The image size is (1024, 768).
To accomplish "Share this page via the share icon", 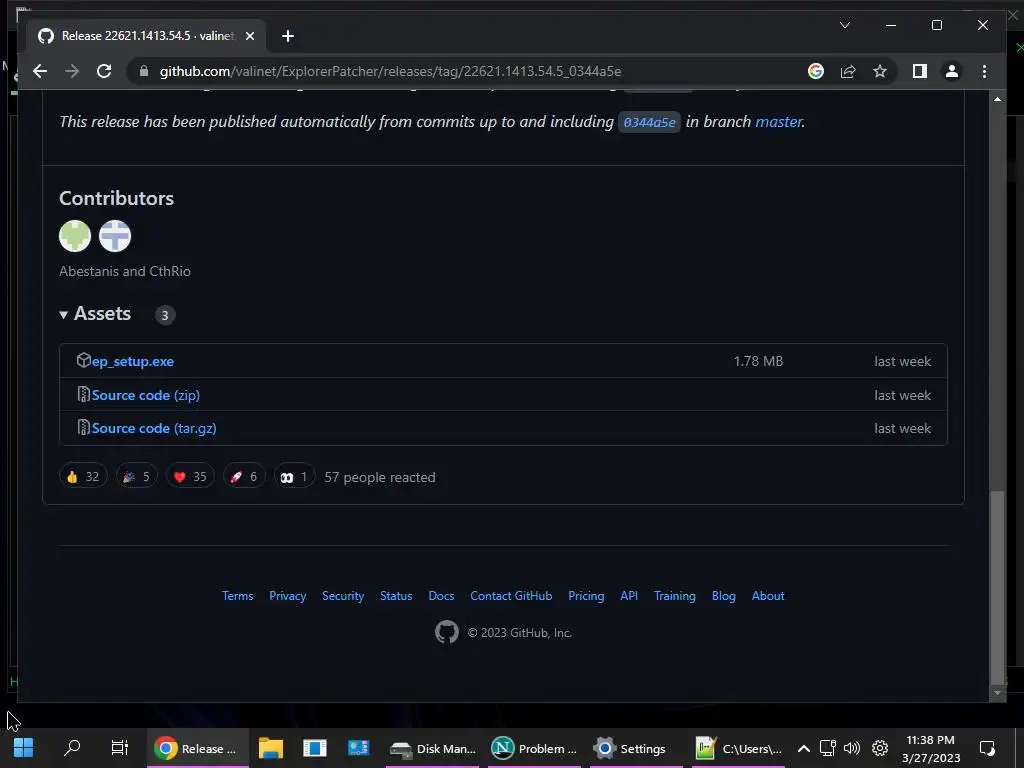I will tap(848, 71).
